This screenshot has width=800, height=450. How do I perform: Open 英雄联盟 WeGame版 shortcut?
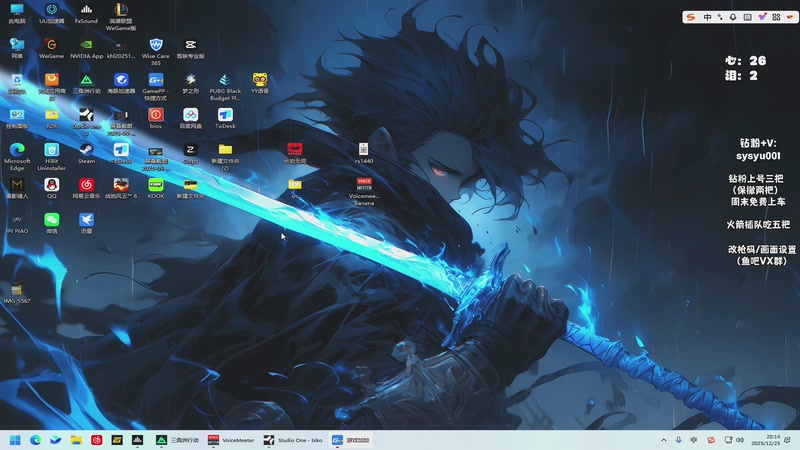[x=121, y=17]
